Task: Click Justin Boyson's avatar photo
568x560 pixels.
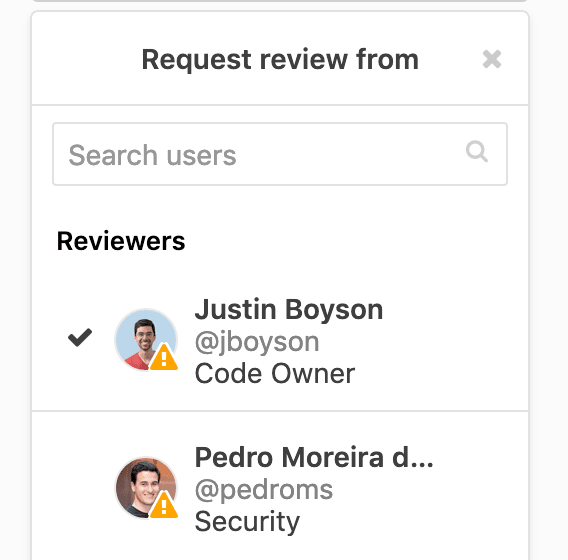Action: click(146, 339)
